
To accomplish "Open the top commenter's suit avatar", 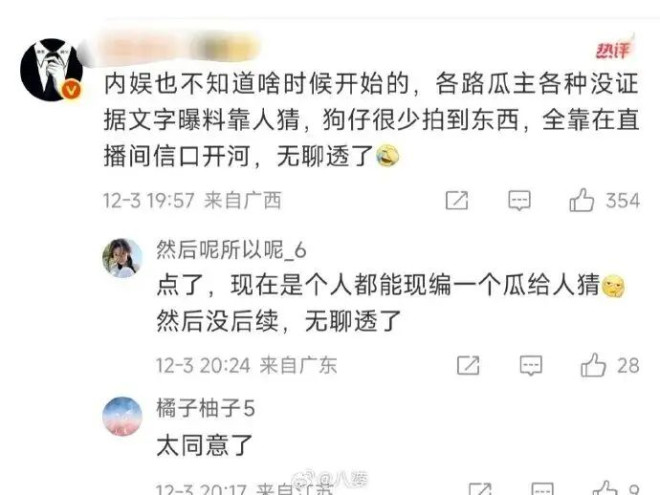I will pos(52,70).
